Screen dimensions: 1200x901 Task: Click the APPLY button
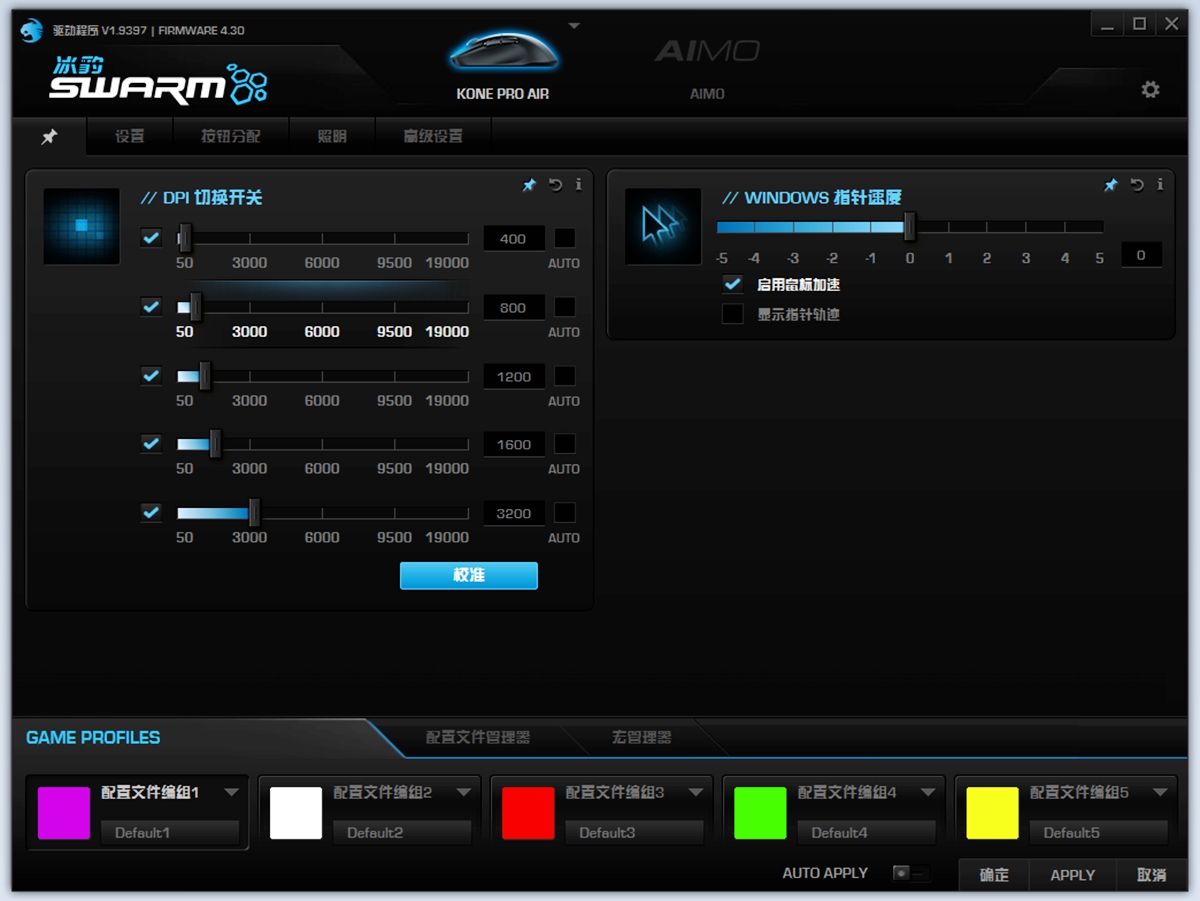coord(1073,874)
